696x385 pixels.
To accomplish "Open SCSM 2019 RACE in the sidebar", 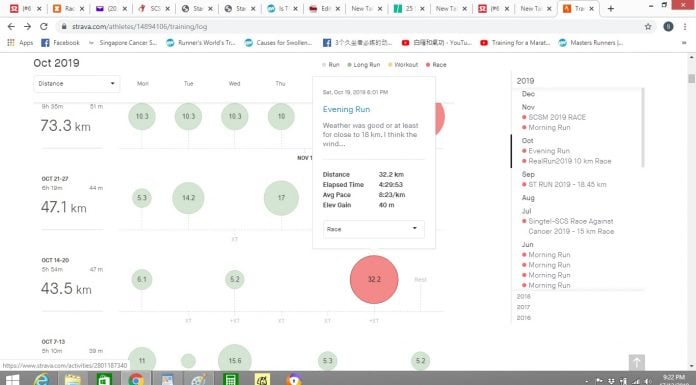I will tap(557, 117).
